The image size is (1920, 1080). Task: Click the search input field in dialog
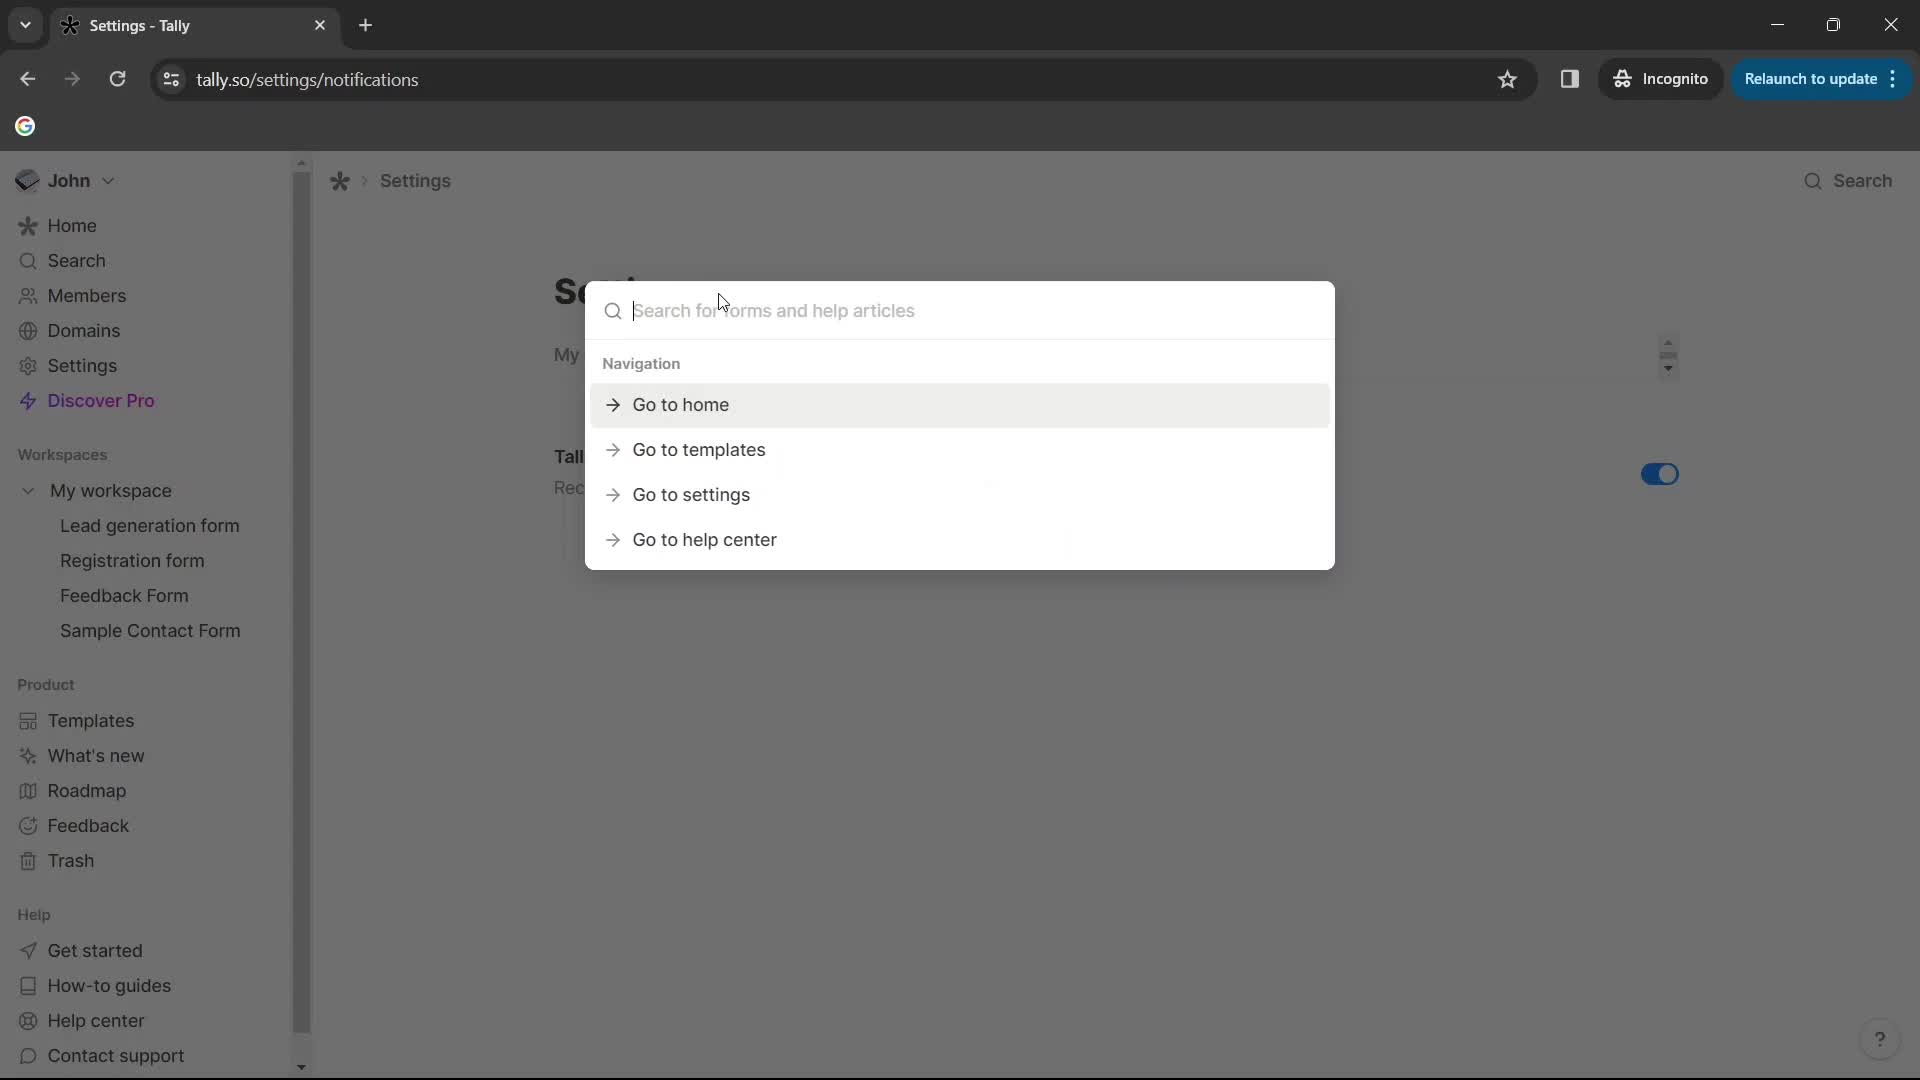[x=960, y=310]
